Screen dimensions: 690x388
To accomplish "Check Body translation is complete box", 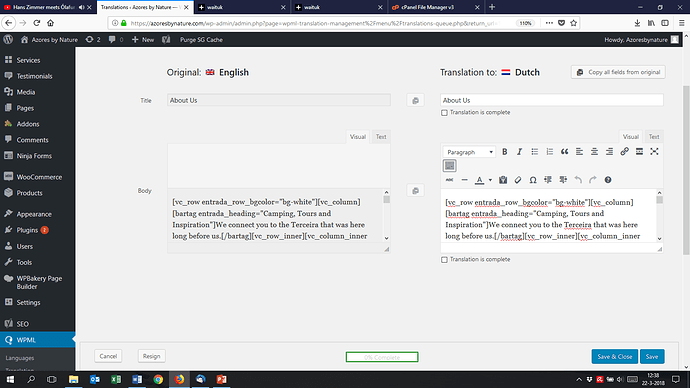I will point(444,260).
